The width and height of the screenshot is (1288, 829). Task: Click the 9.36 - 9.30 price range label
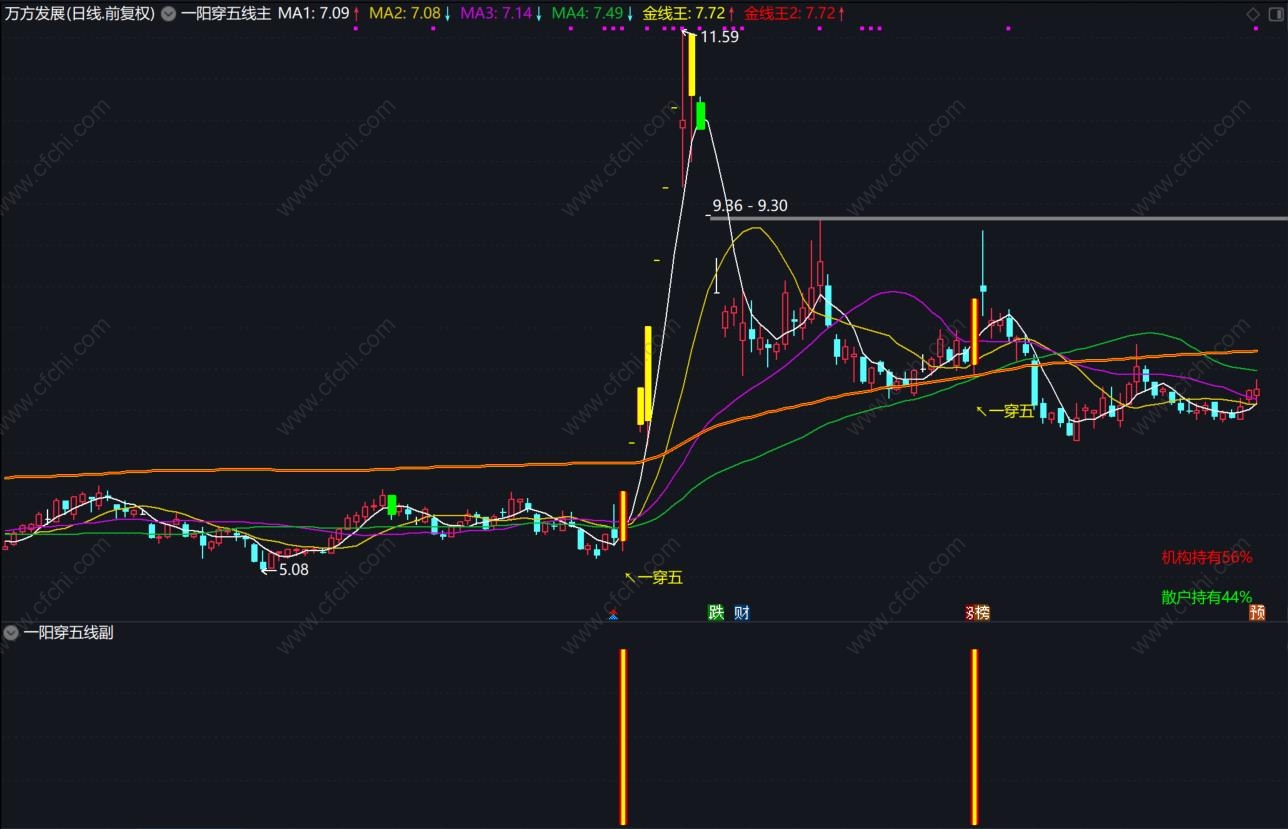749,206
